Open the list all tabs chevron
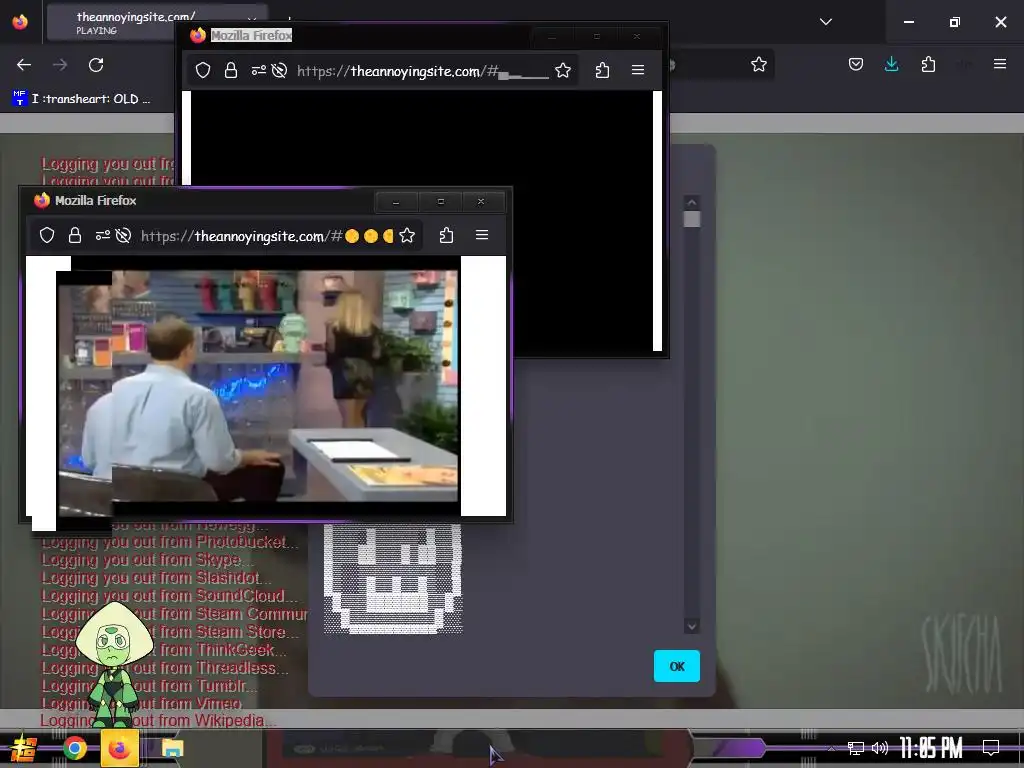The height and width of the screenshot is (768, 1024). click(825, 22)
